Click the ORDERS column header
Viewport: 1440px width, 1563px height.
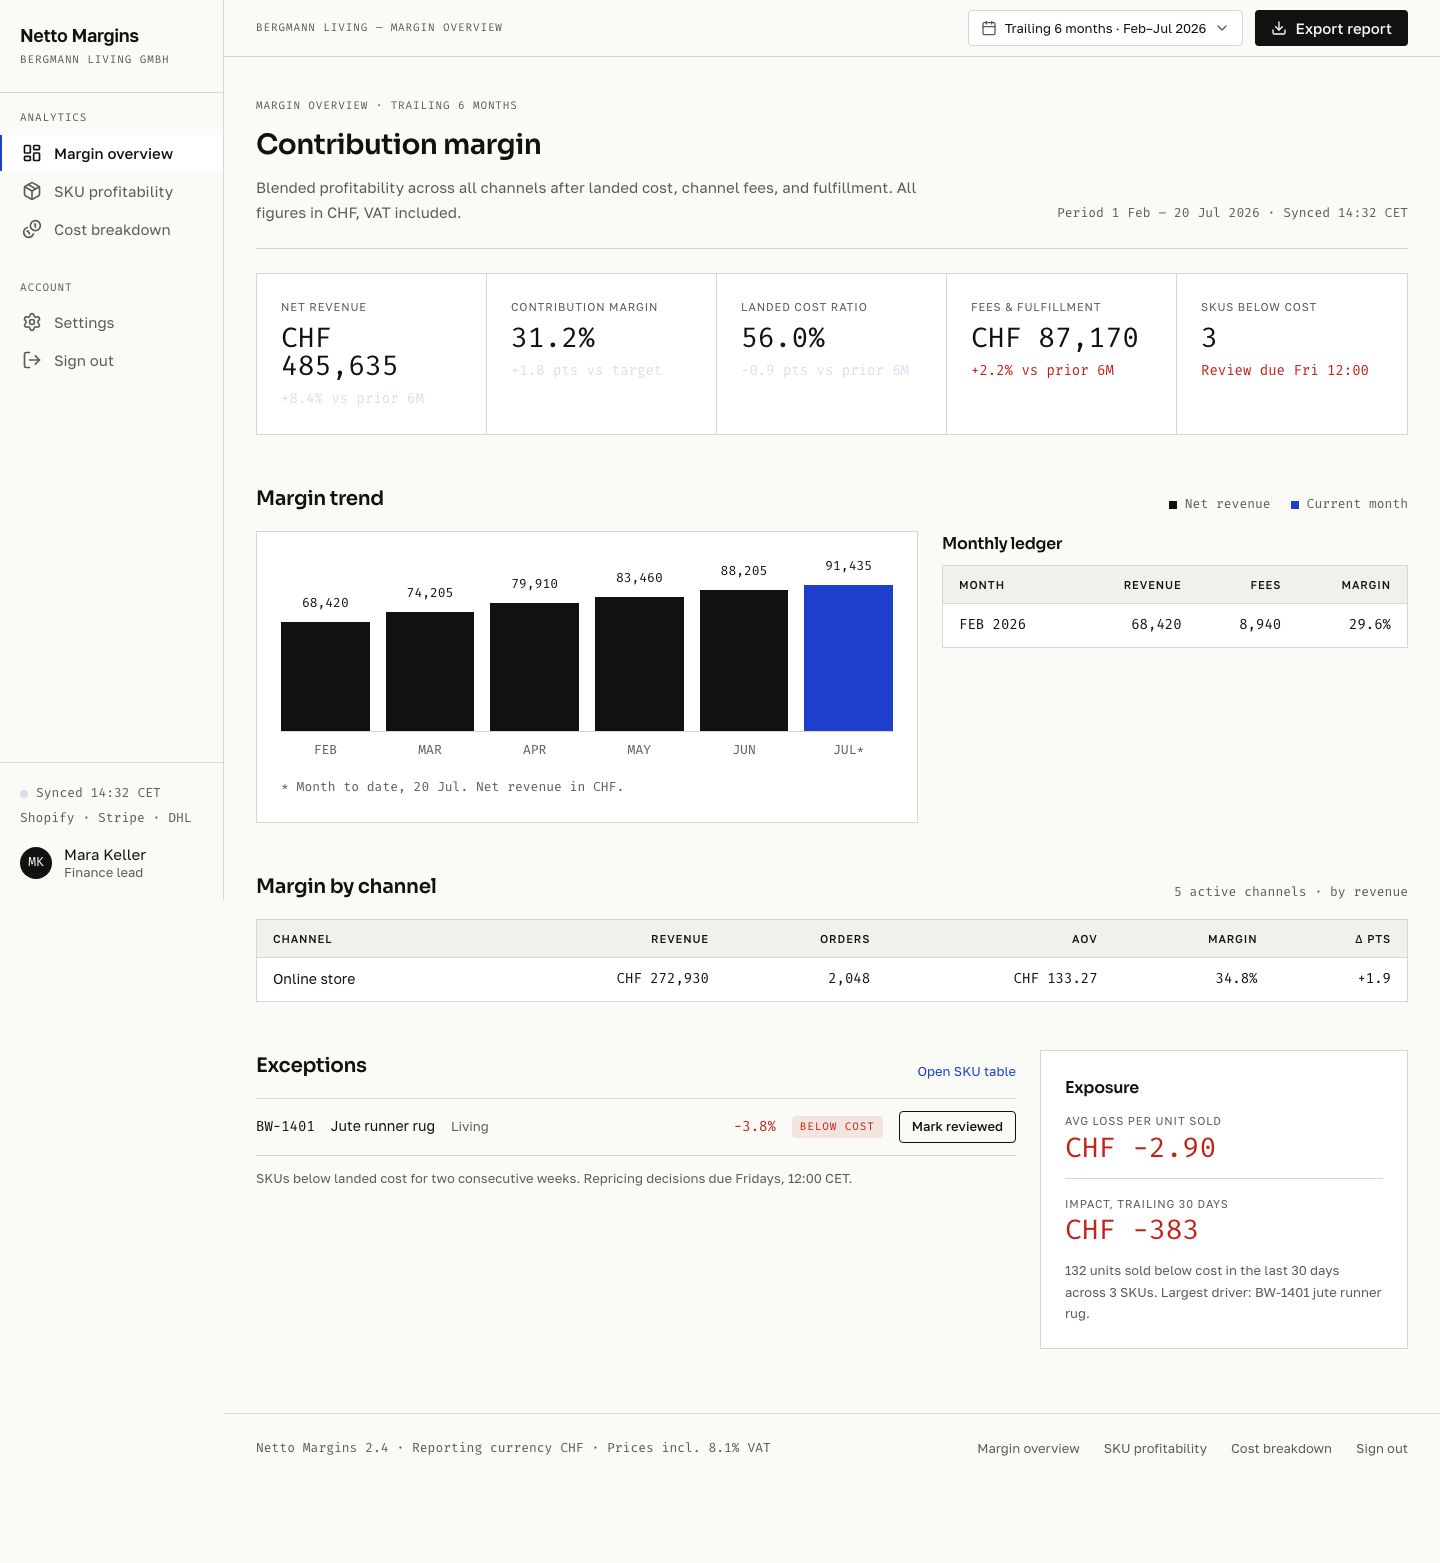[845, 939]
